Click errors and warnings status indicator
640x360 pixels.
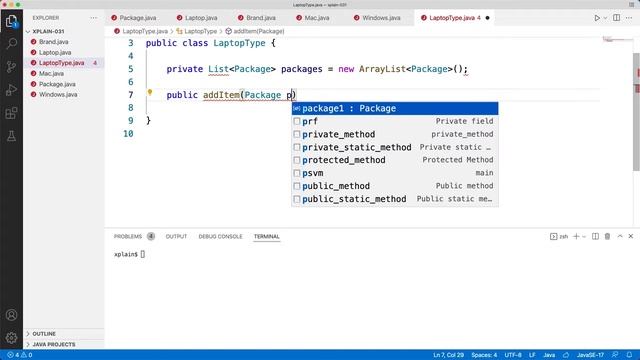coord(20,355)
